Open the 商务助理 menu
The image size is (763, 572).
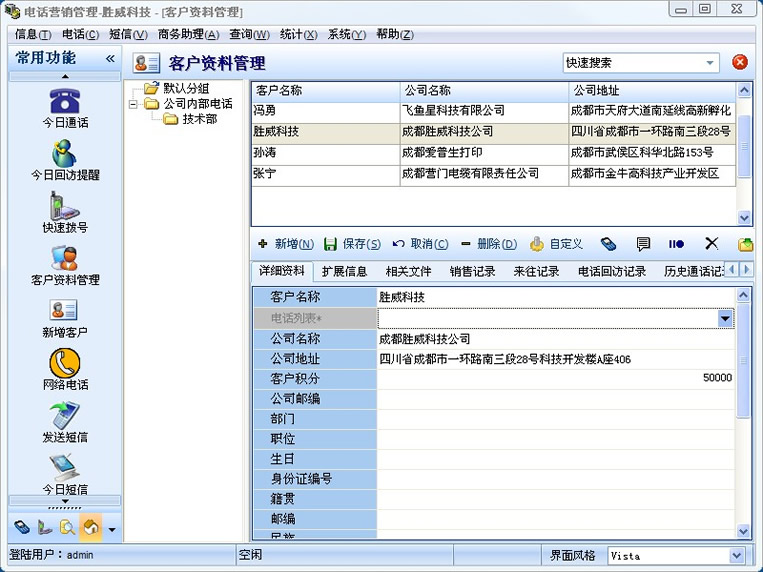pos(188,34)
